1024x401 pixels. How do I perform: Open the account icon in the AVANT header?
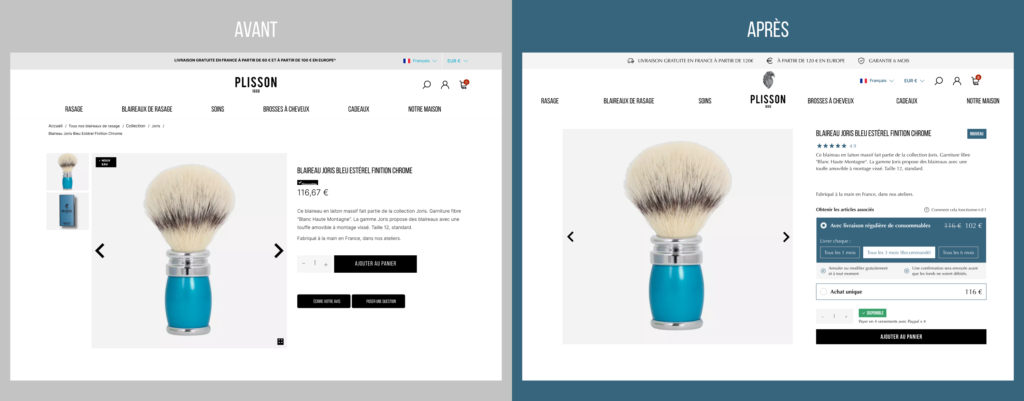click(x=445, y=84)
